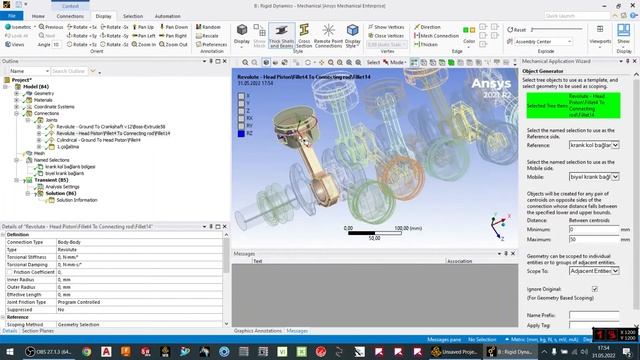Tick the Y degree of freedom checkbox
This screenshot has width=640, height=360.
[241, 103]
